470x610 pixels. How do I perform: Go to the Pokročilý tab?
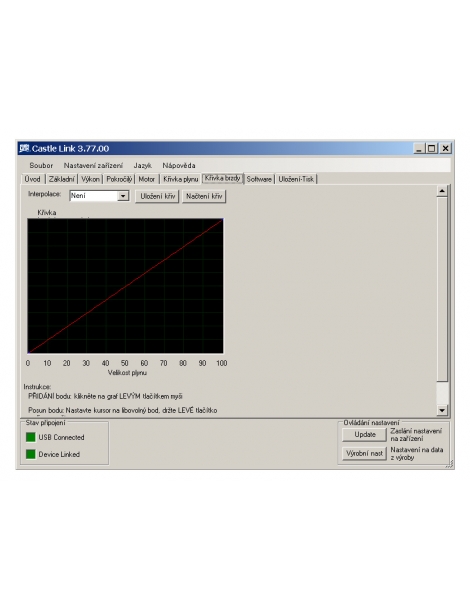[x=119, y=179]
